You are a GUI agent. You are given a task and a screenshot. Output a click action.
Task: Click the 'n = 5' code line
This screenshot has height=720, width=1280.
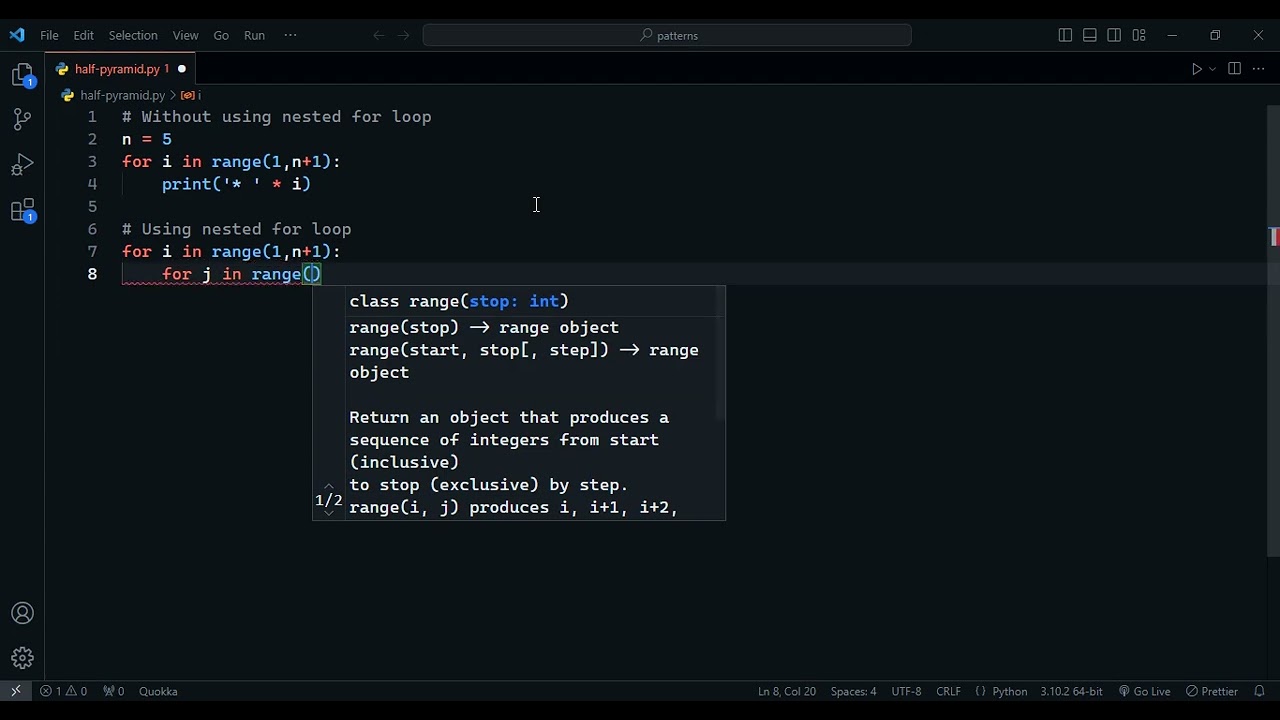click(146, 139)
